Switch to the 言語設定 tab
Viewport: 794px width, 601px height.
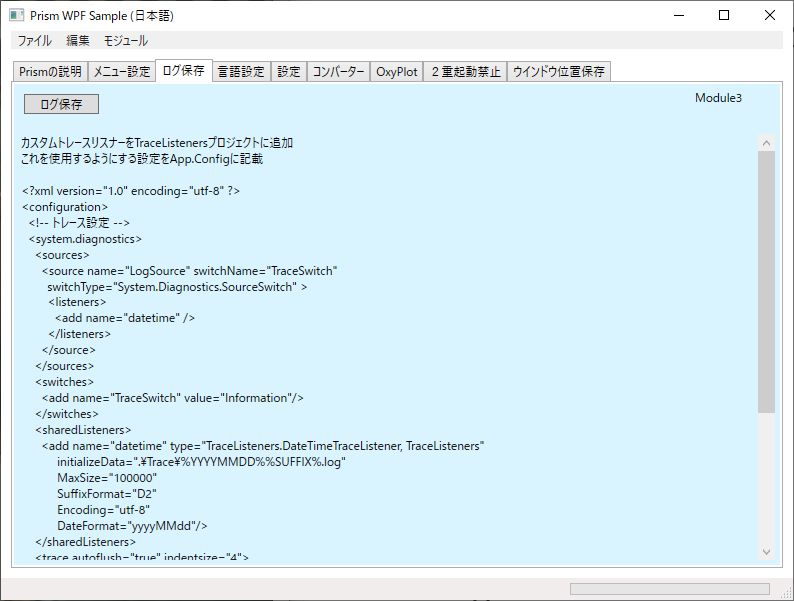[242, 72]
